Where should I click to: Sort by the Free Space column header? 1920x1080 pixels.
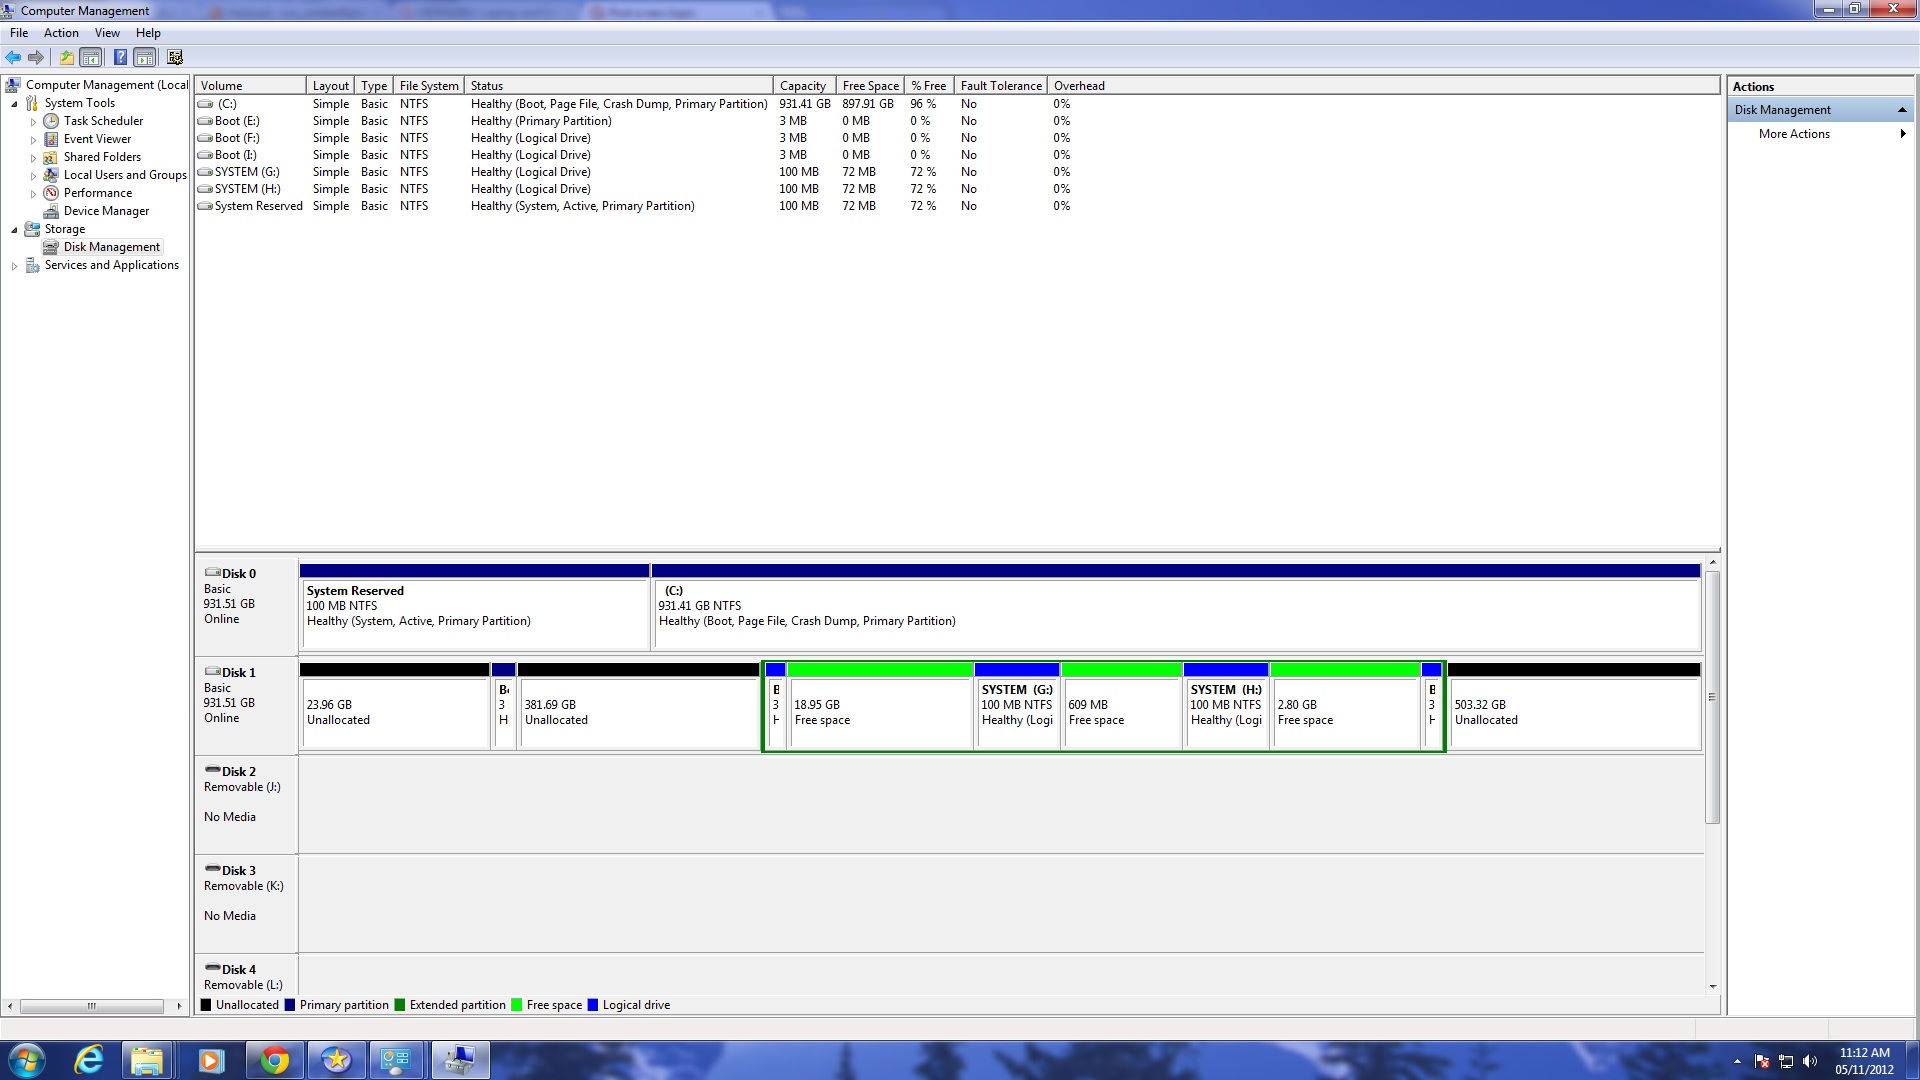click(x=870, y=86)
